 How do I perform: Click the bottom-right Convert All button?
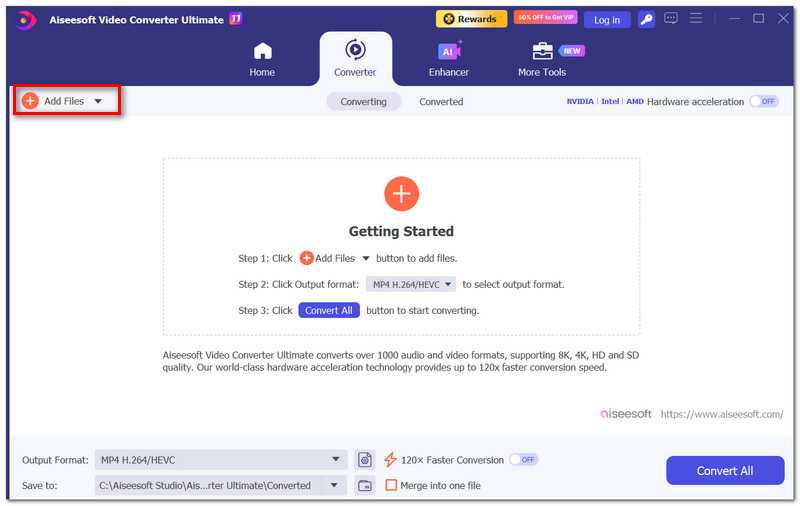725,470
